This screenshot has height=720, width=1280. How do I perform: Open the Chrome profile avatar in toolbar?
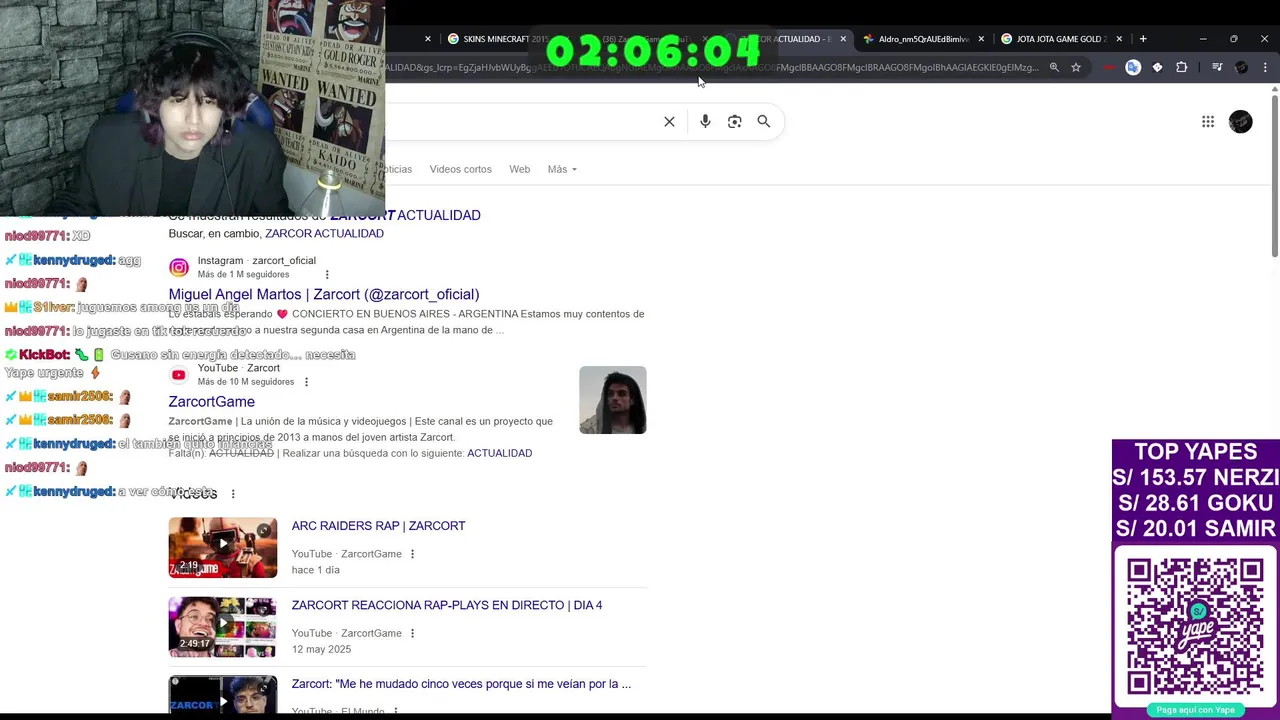[1241, 68]
